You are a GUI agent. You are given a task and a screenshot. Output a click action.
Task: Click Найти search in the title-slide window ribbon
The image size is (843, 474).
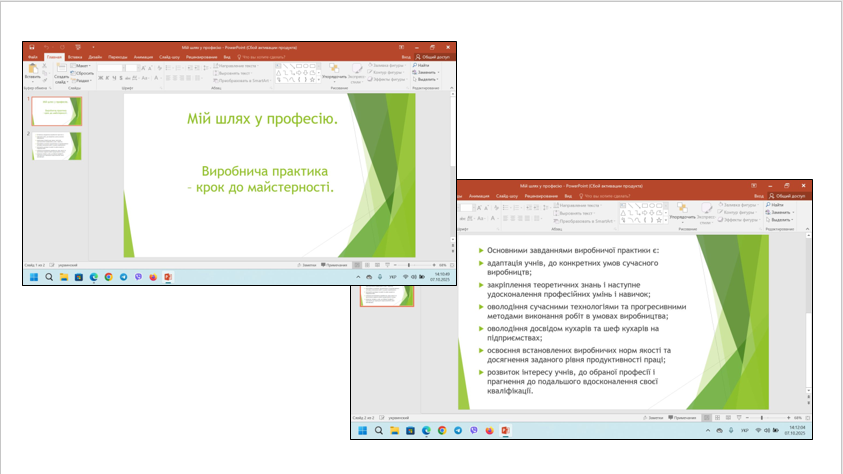[x=421, y=66]
